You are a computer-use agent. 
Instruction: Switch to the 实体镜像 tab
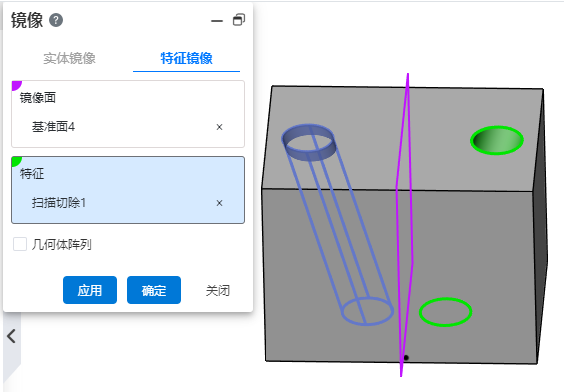click(x=69, y=58)
